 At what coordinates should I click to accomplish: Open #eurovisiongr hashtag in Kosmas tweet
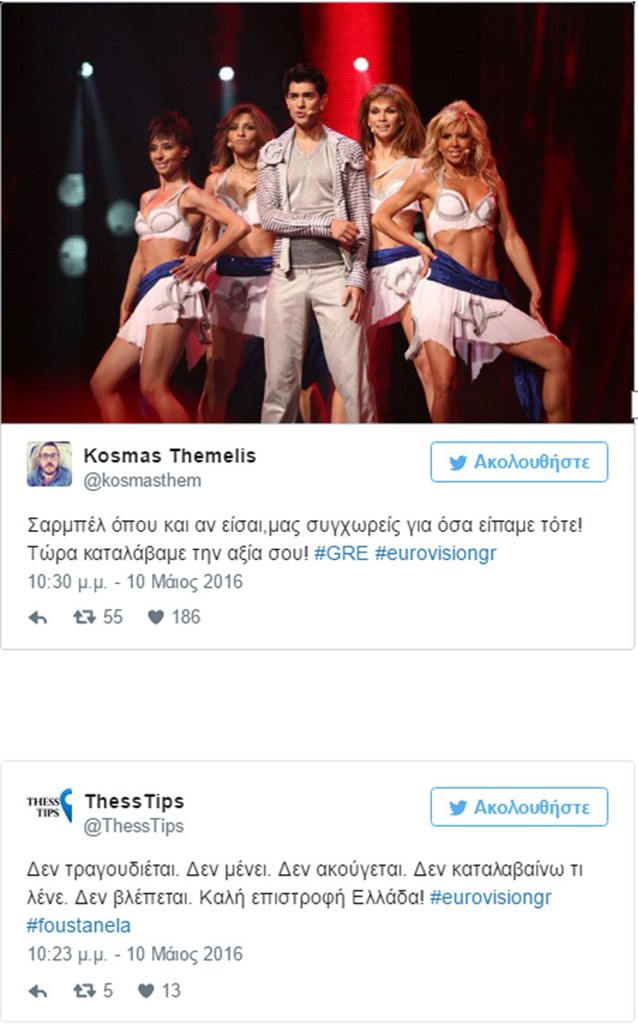436,553
